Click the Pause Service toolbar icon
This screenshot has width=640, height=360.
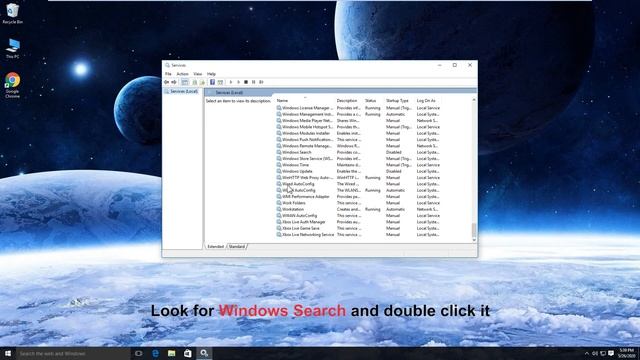(253, 82)
